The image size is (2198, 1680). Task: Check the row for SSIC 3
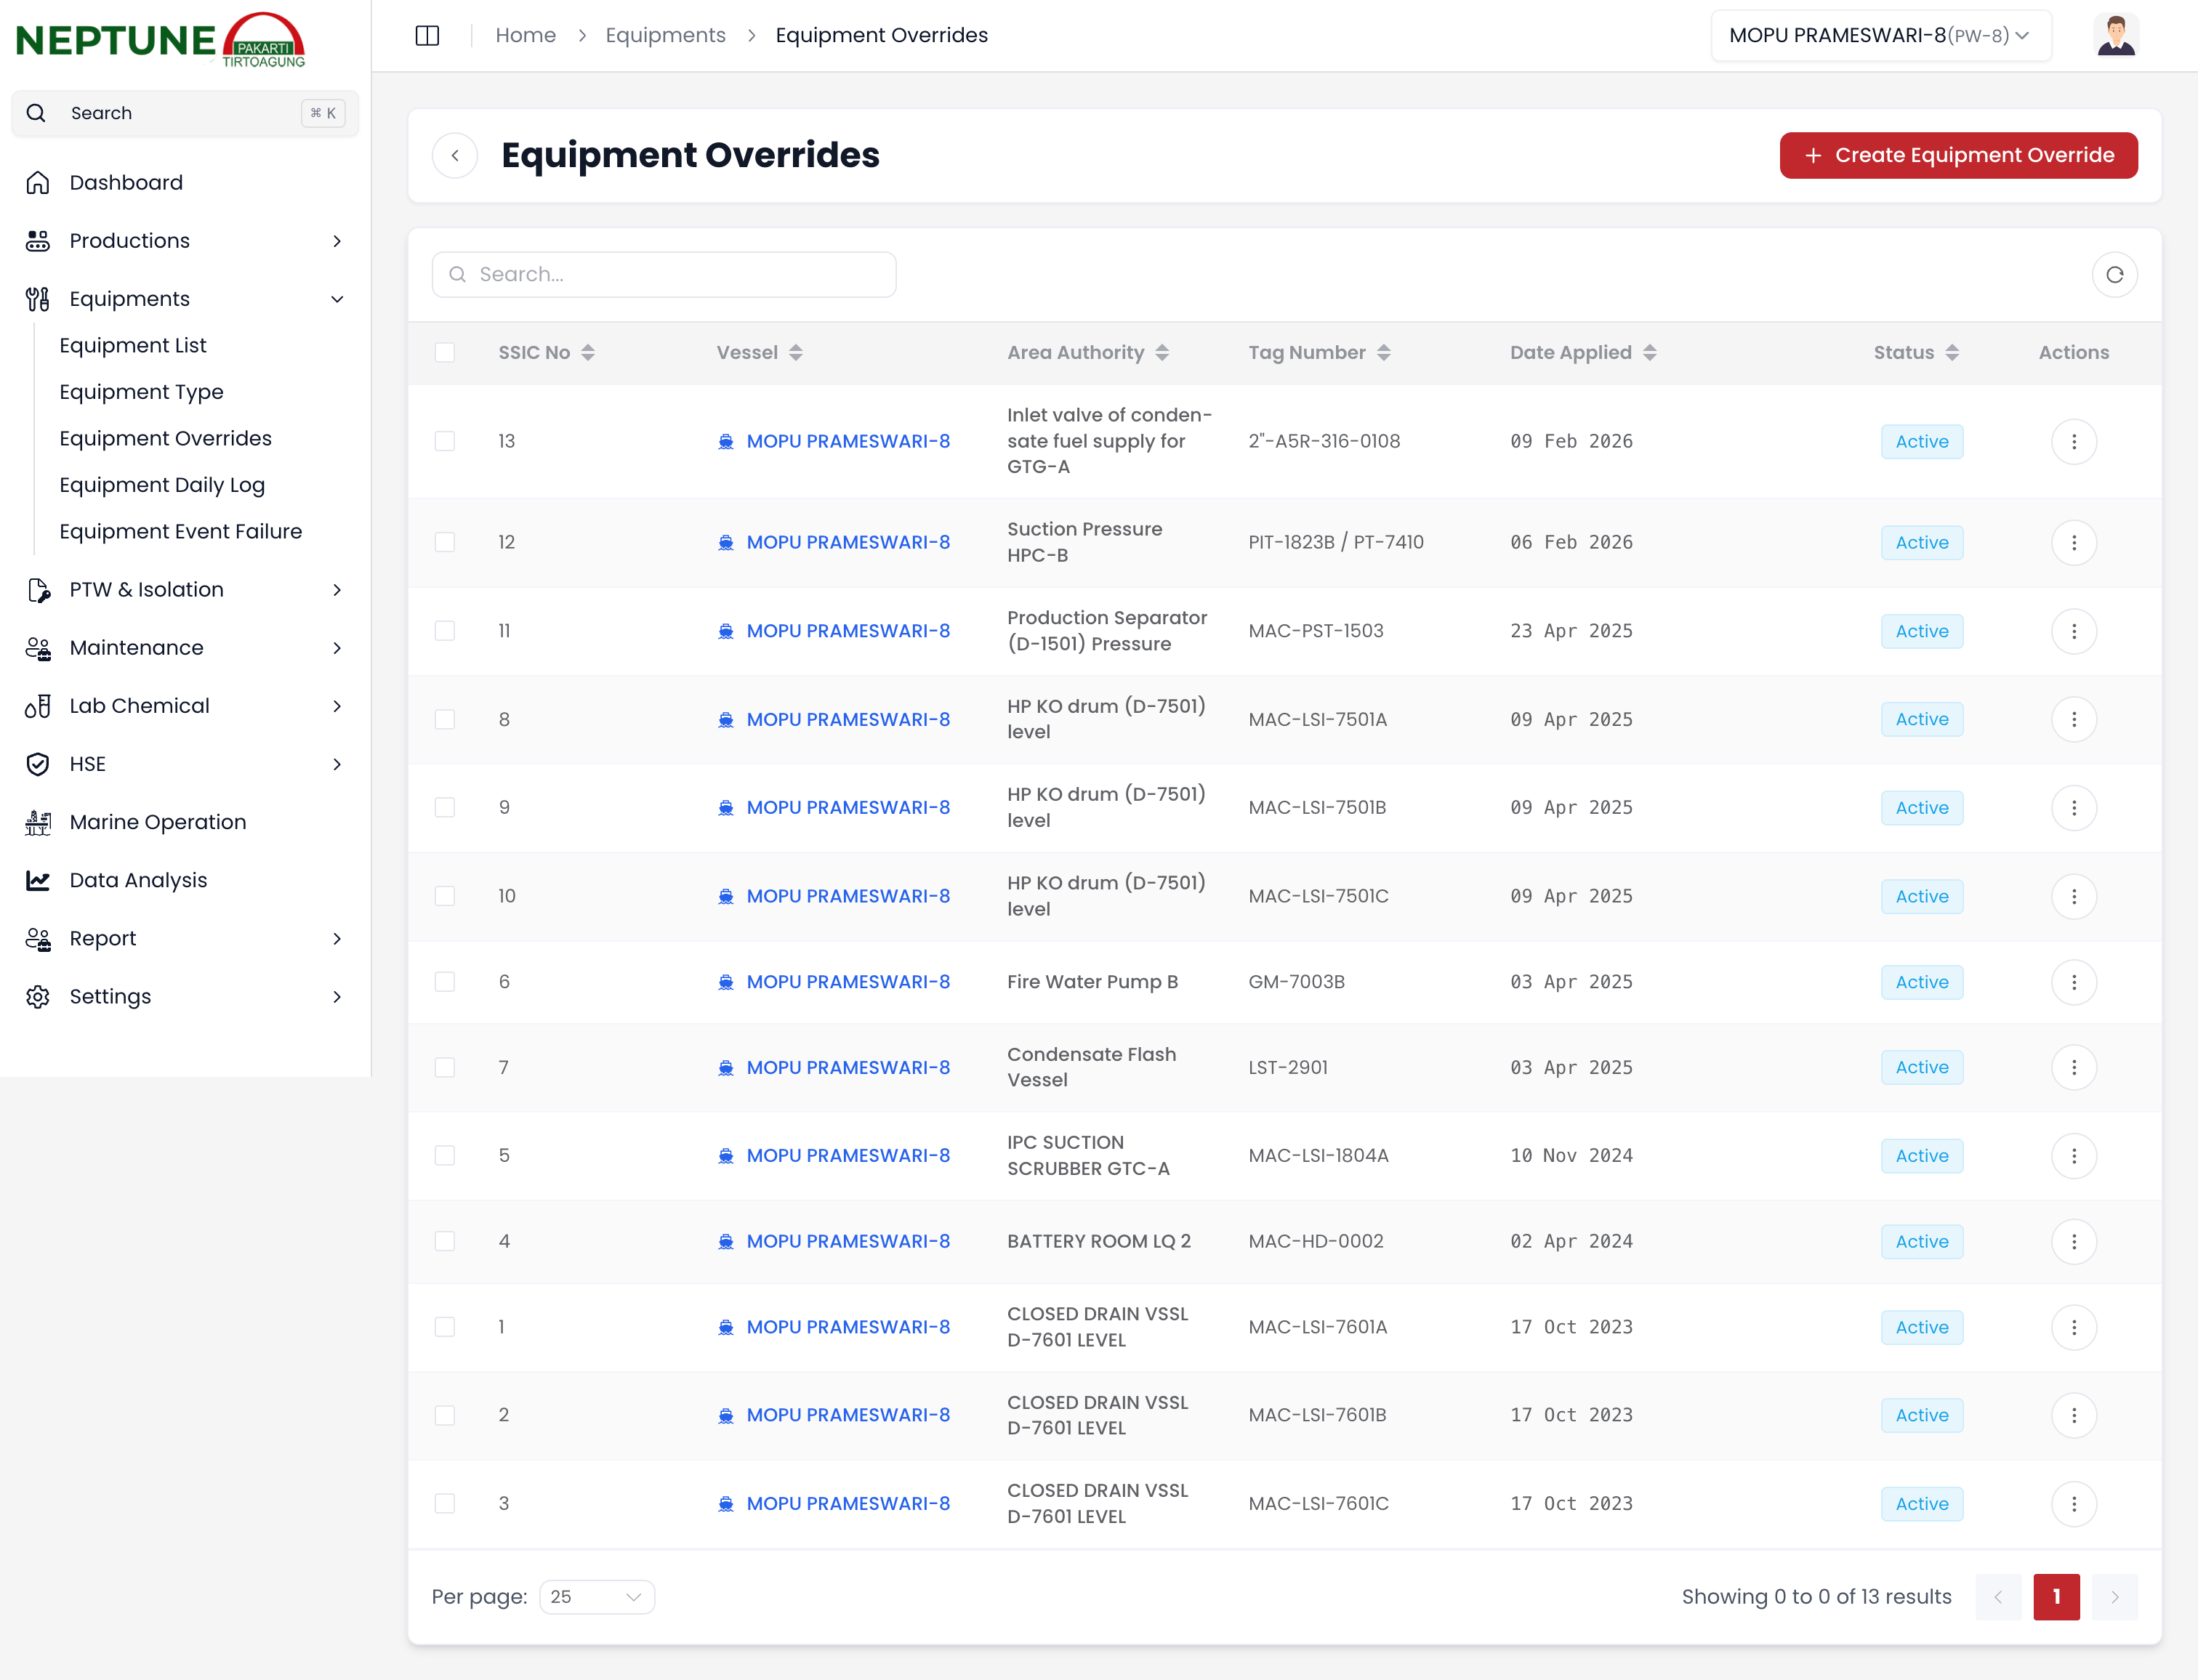(445, 1503)
